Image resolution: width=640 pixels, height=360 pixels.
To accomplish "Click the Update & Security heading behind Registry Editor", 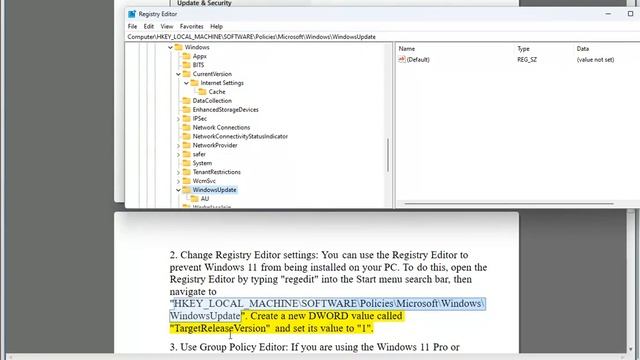I will pyautogui.click(x=204, y=3).
